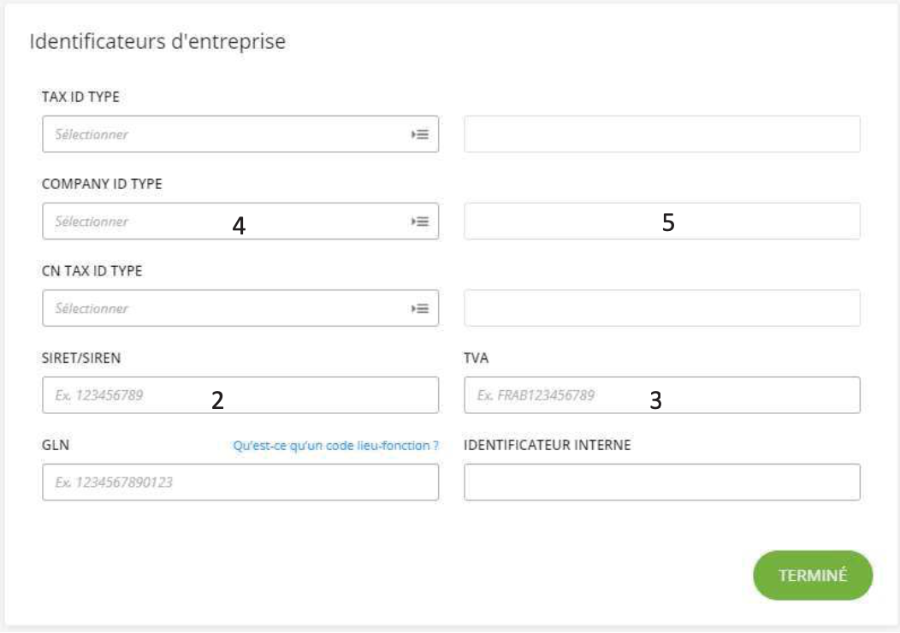The width and height of the screenshot is (900, 633).
Task: Click the GLN field label
Action: 55,445
